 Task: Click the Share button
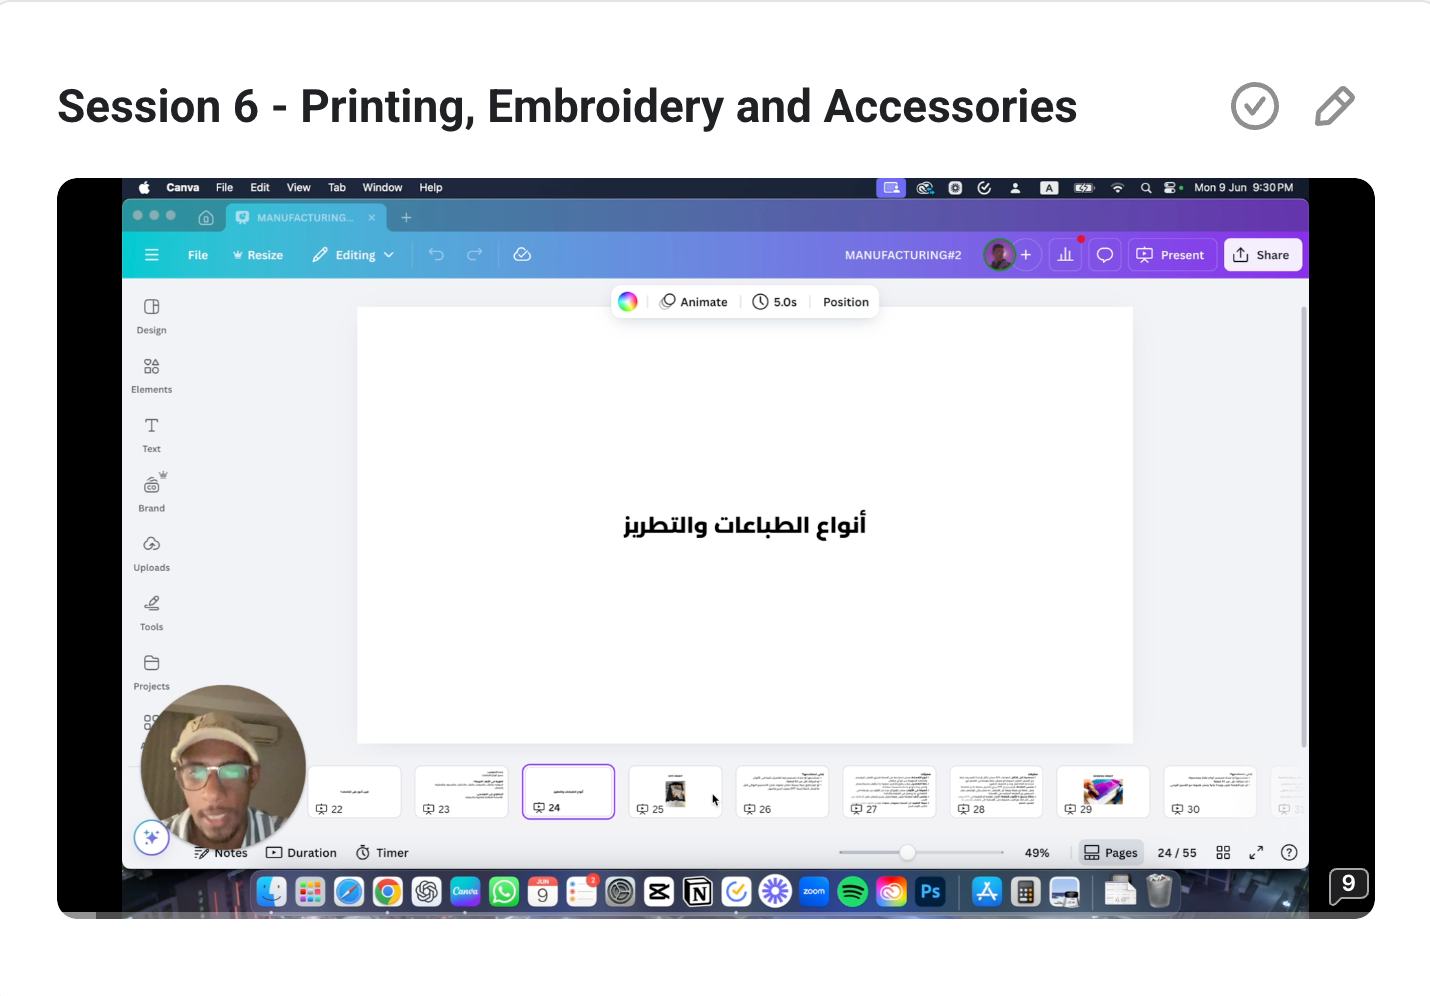(x=1262, y=255)
